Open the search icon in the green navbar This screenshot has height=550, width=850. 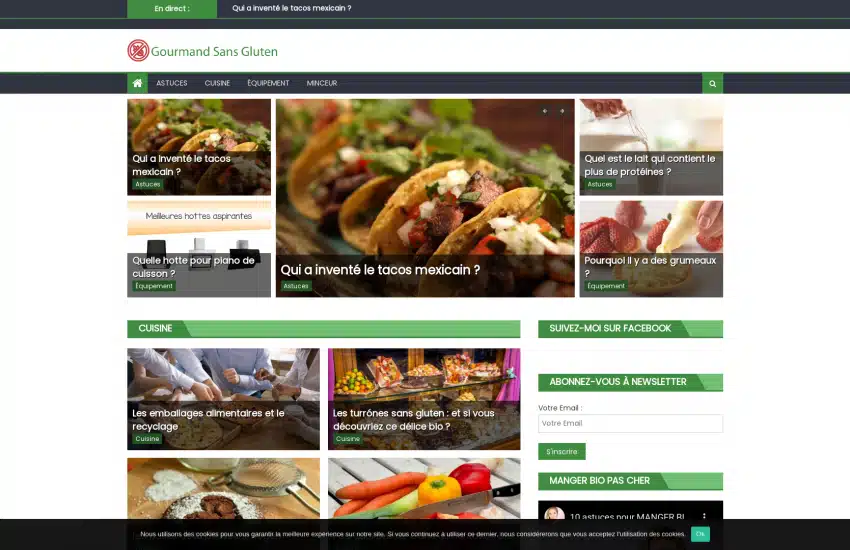click(x=712, y=84)
